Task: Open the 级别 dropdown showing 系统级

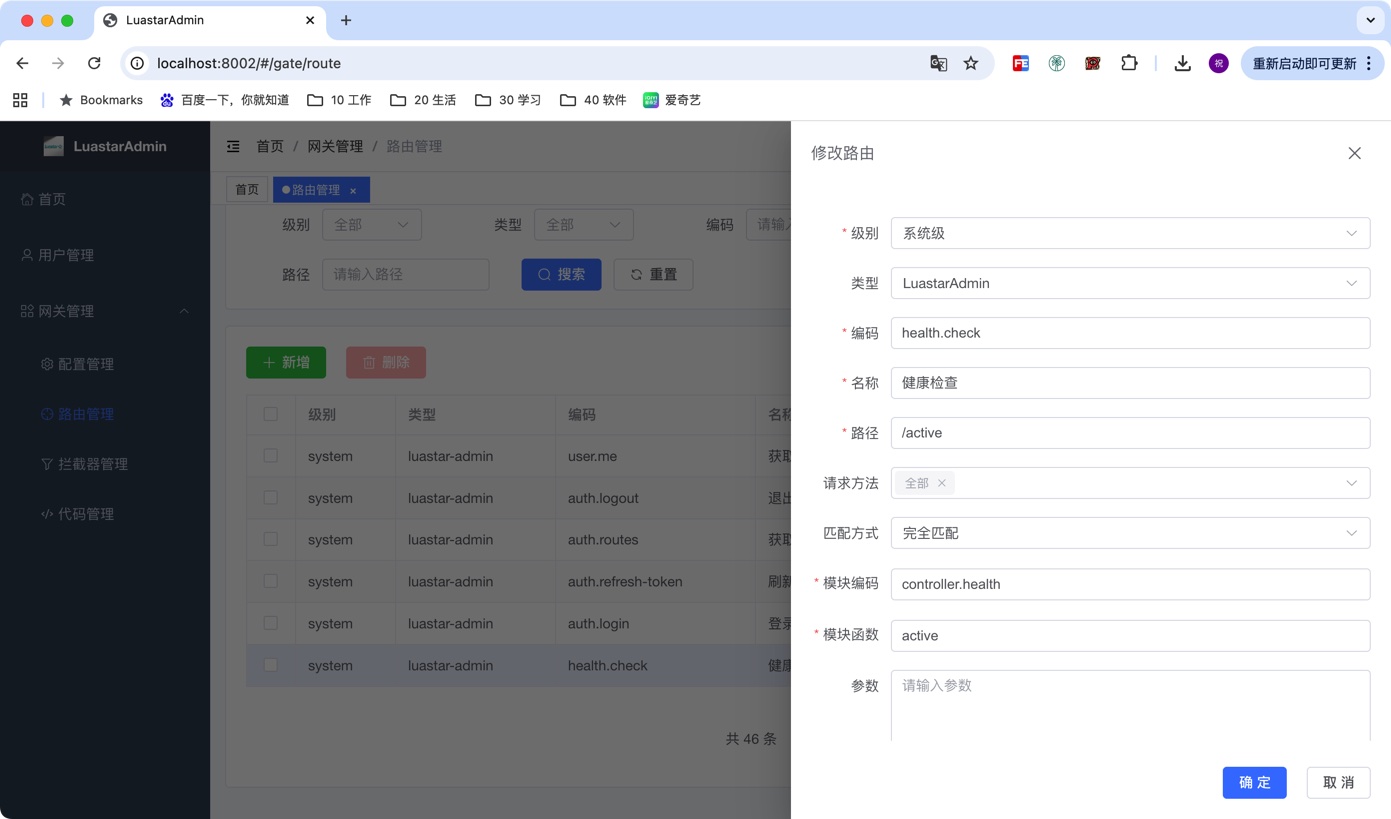Action: [x=1130, y=233]
